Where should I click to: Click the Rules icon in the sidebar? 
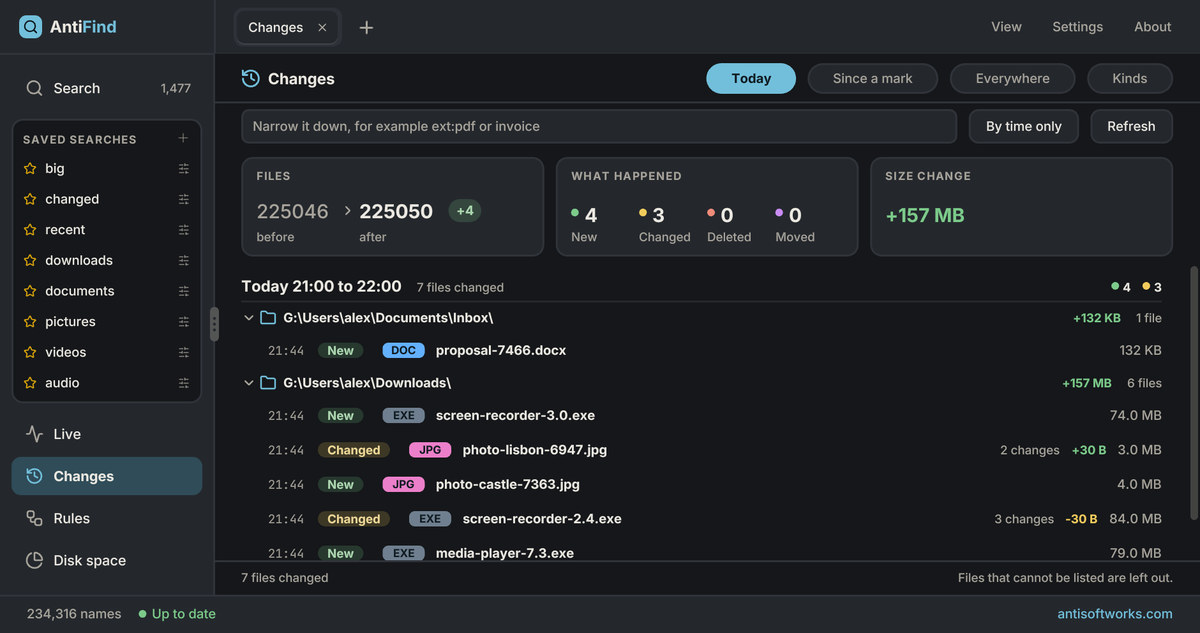tap(34, 518)
